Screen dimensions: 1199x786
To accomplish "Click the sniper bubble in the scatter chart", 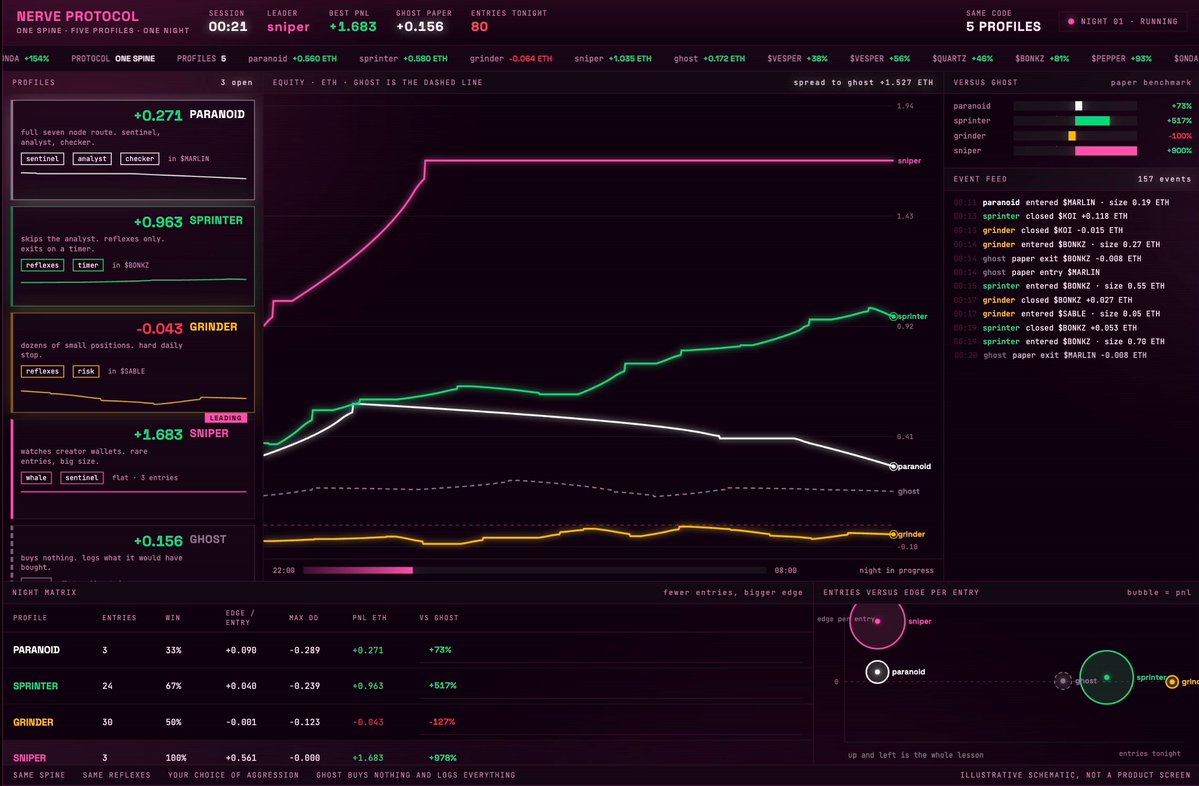I will [x=878, y=622].
